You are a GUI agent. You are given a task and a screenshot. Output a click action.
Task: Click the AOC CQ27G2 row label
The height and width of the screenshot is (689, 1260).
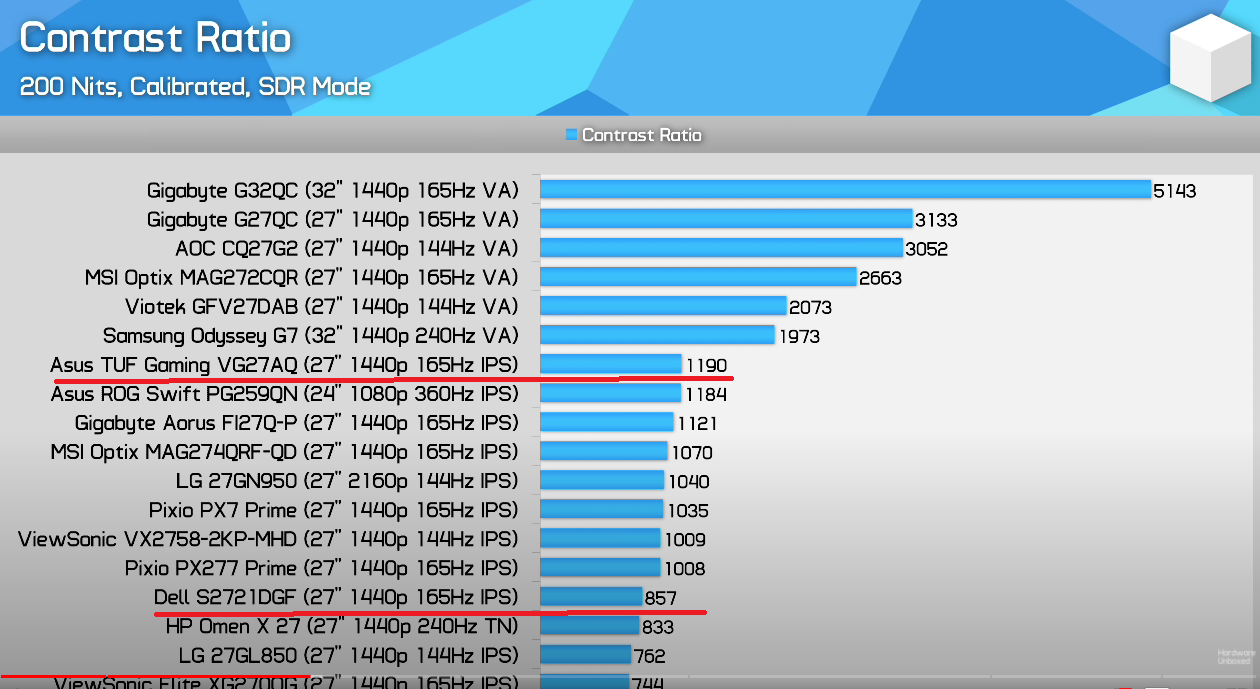point(347,248)
